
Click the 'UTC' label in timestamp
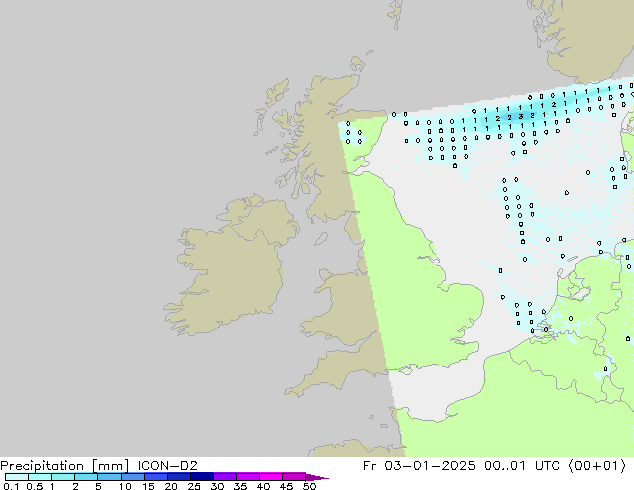pyautogui.click(x=547, y=466)
